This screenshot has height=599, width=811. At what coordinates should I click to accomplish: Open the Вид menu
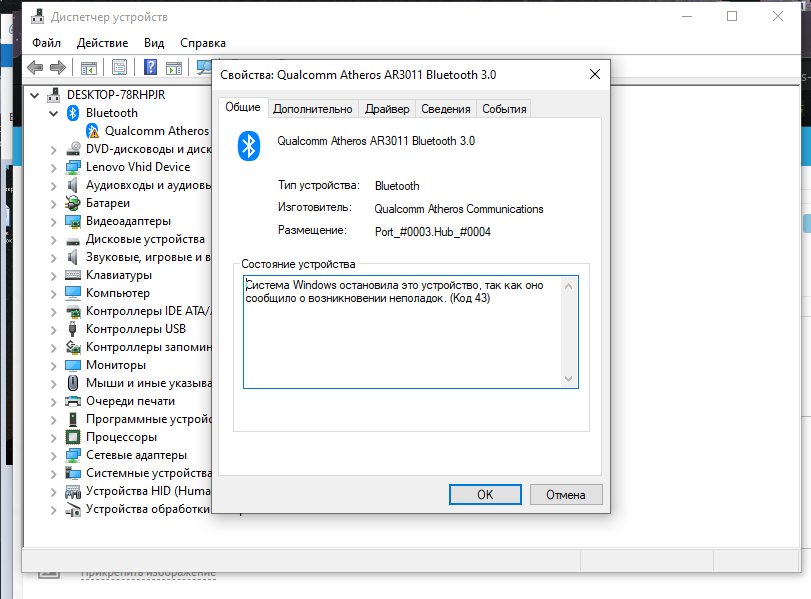click(154, 43)
